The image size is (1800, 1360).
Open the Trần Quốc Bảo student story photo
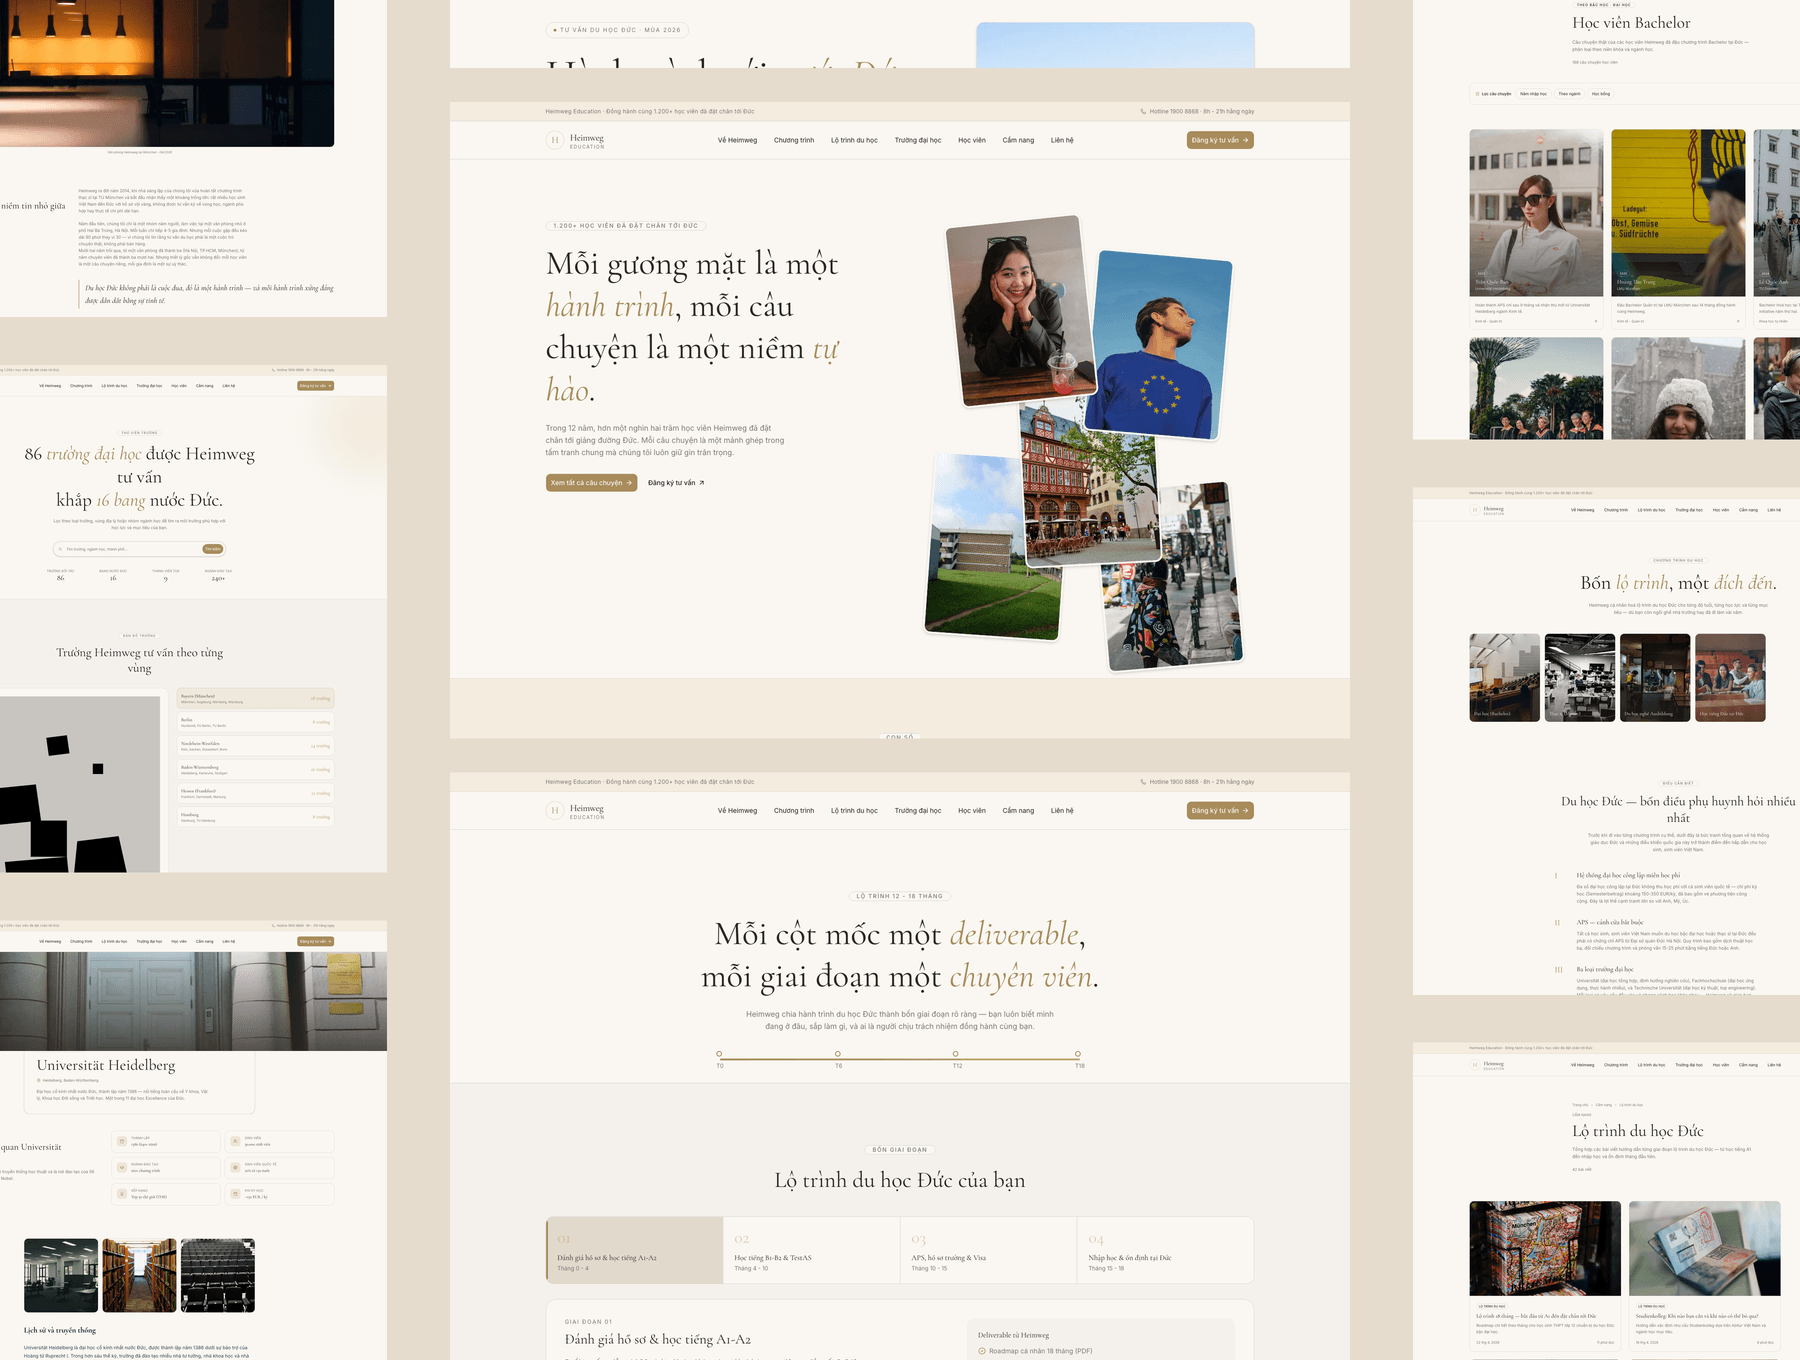(x=1536, y=212)
